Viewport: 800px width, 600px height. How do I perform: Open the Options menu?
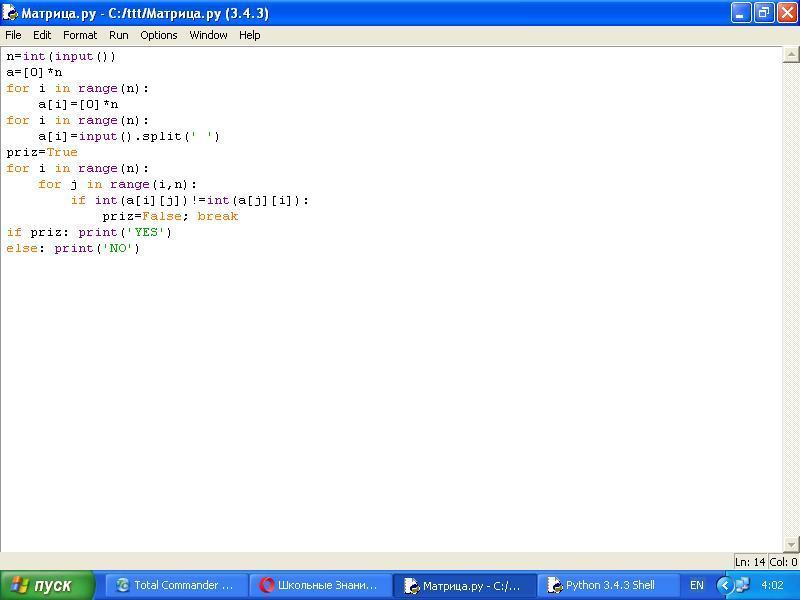click(159, 35)
